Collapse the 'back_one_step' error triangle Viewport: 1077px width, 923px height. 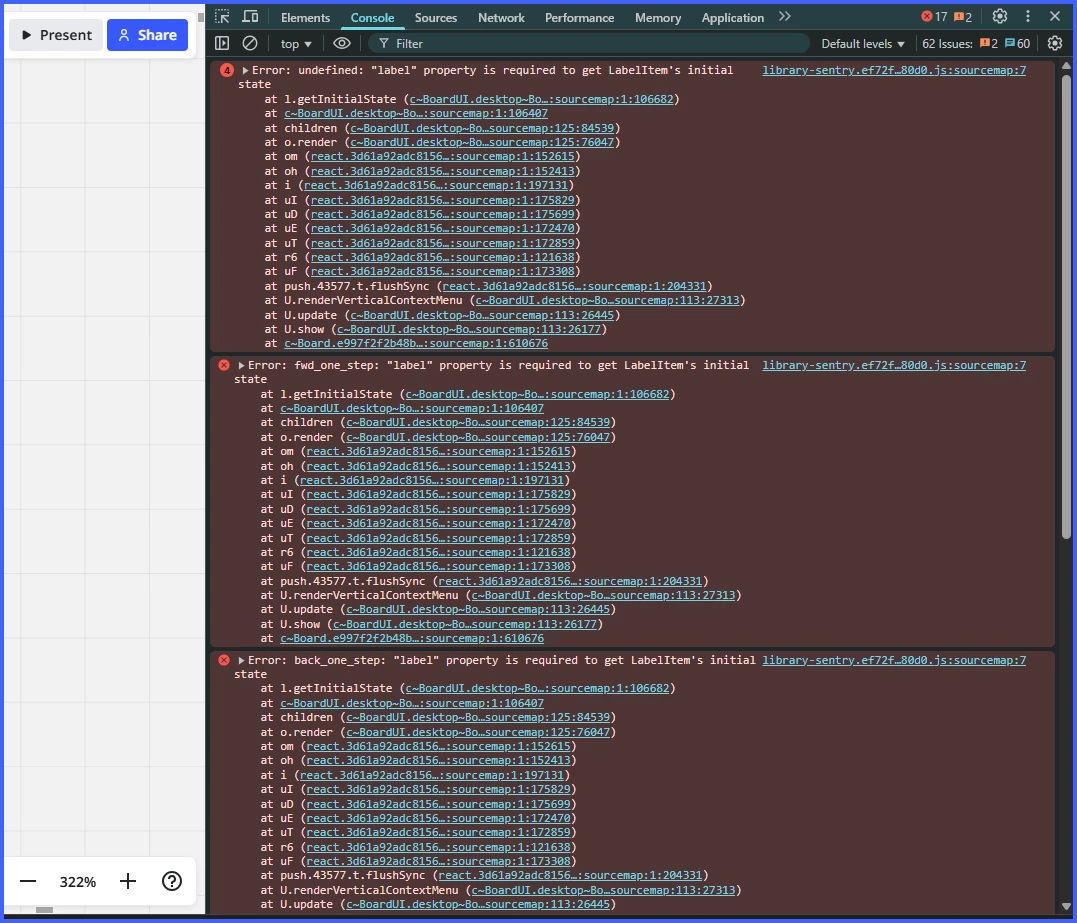pyautogui.click(x=241, y=660)
